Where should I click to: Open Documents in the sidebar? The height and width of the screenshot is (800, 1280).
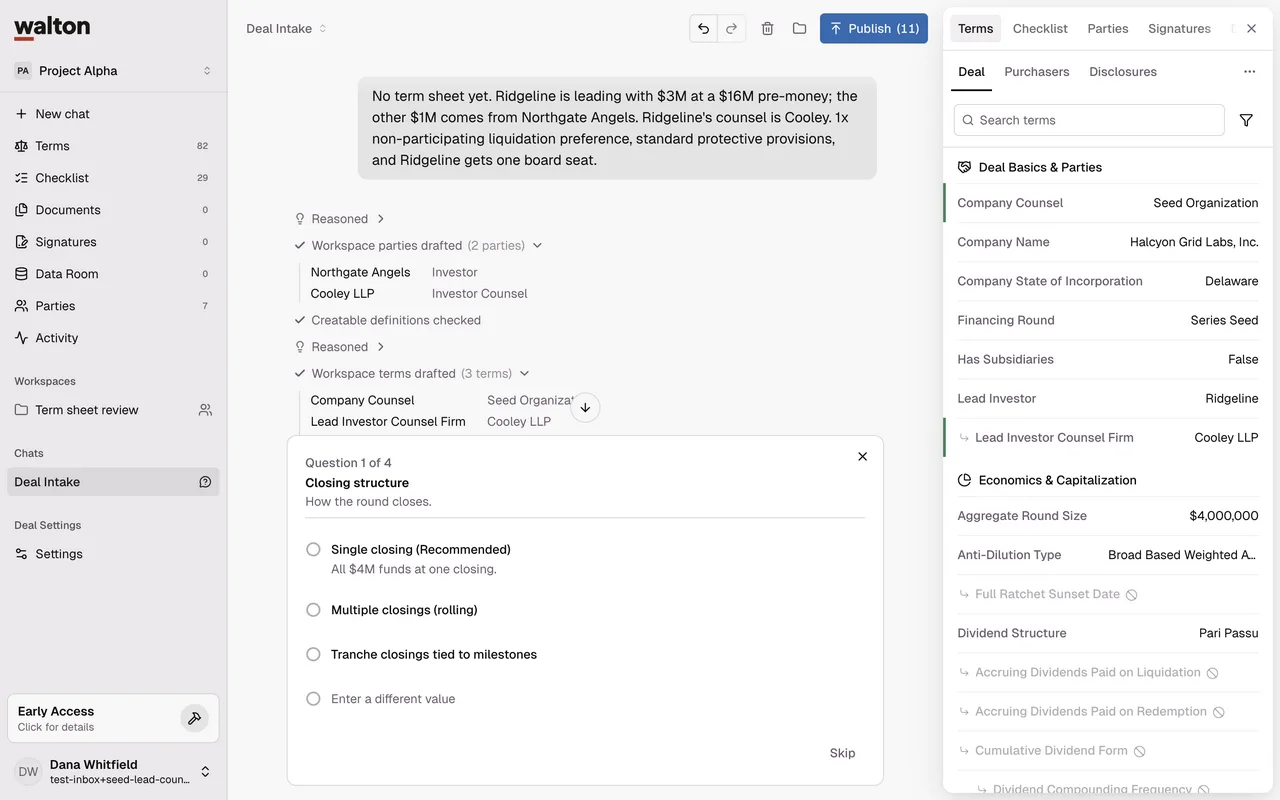point(113,210)
